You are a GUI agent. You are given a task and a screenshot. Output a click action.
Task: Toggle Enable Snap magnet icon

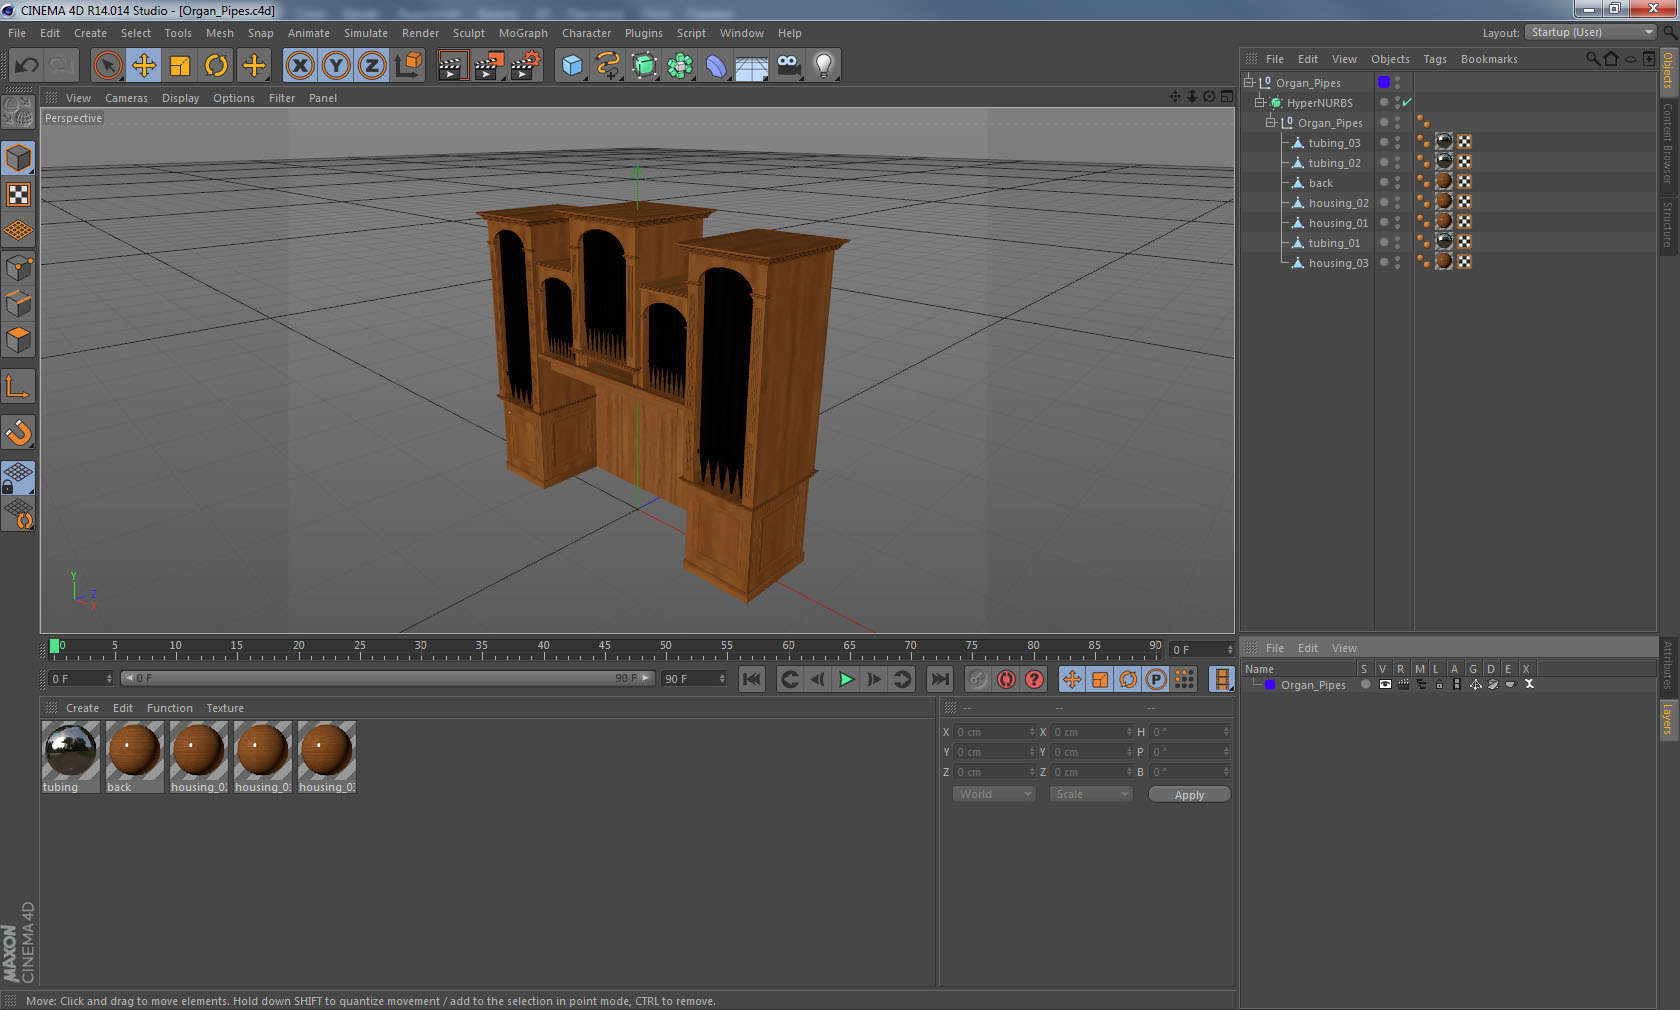click(x=18, y=432)
